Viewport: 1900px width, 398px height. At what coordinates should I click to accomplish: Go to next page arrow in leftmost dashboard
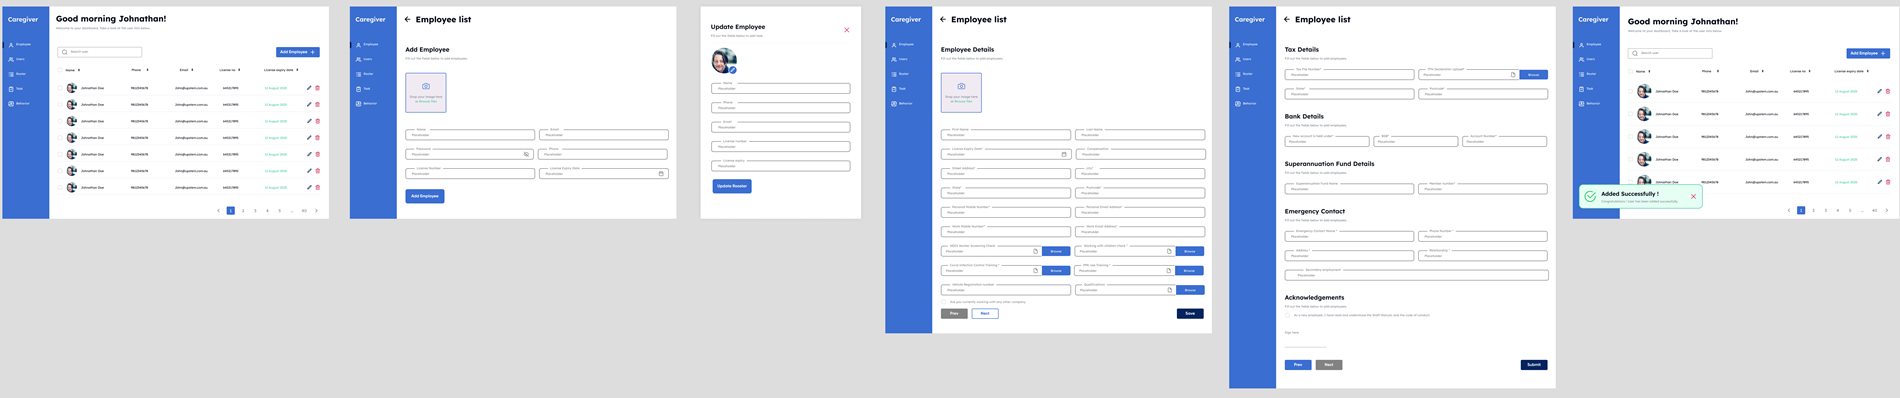(x=317, y=211)
